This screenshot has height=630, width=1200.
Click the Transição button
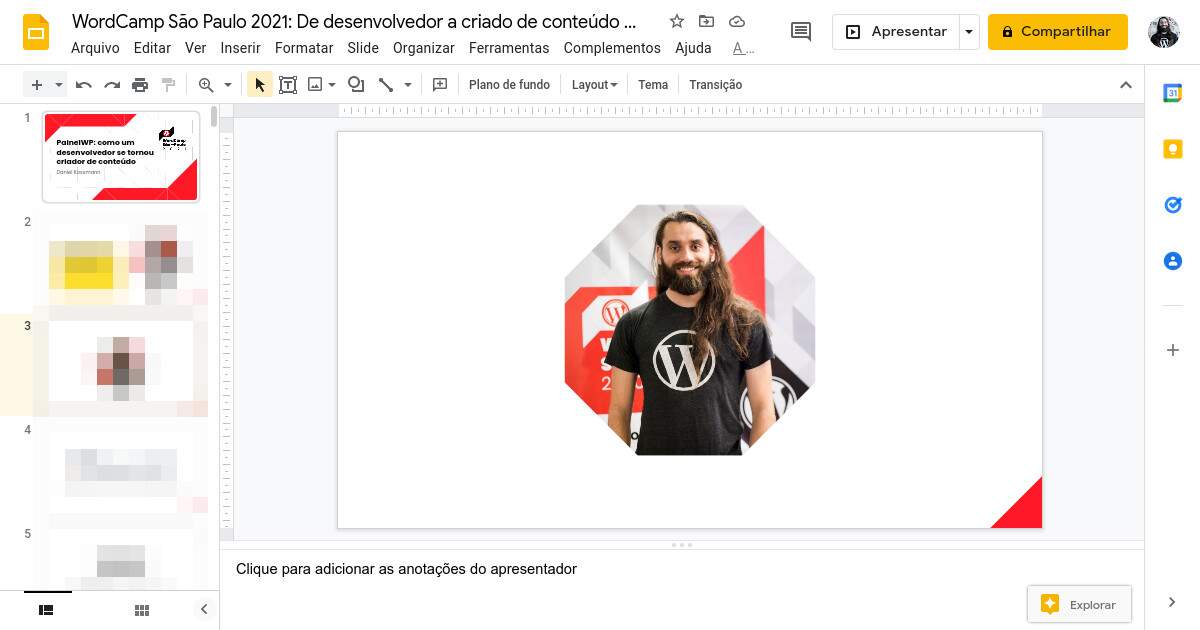(716, 85)
